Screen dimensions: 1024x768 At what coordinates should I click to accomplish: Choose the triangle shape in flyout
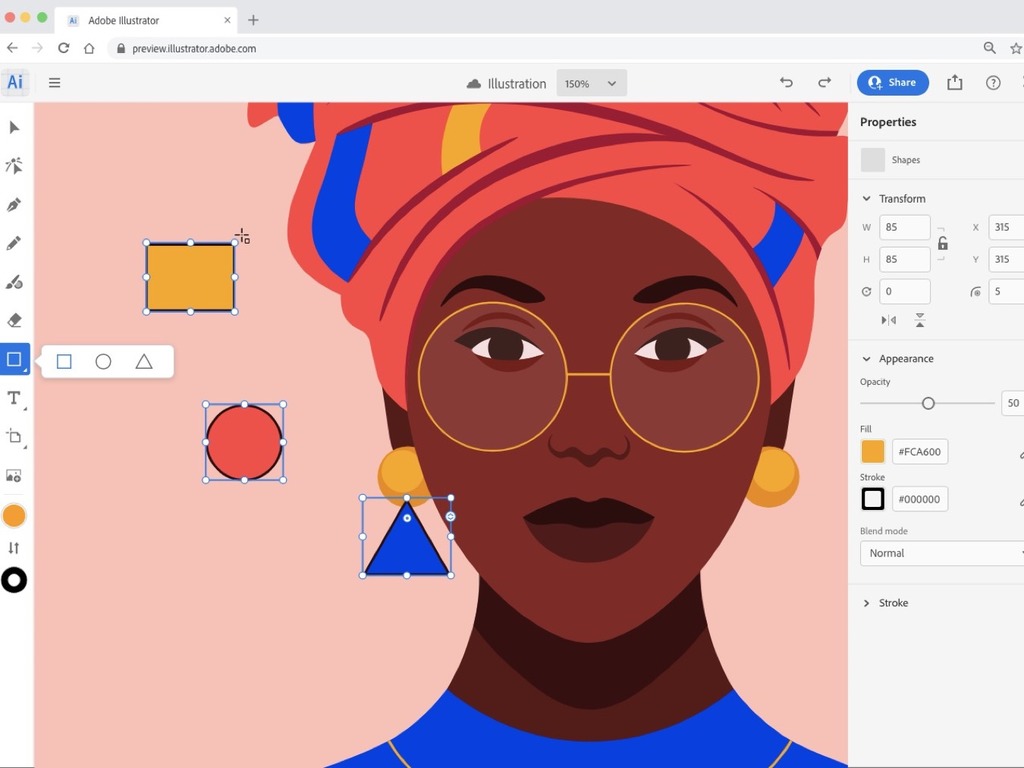[144, 361]
